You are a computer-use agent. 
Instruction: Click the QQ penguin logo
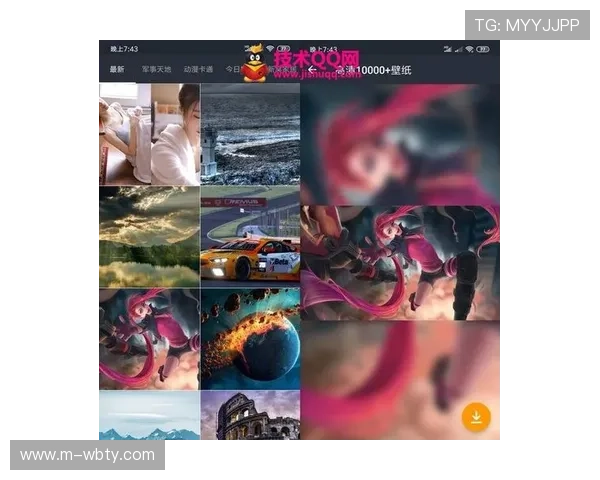pos(255,62)
